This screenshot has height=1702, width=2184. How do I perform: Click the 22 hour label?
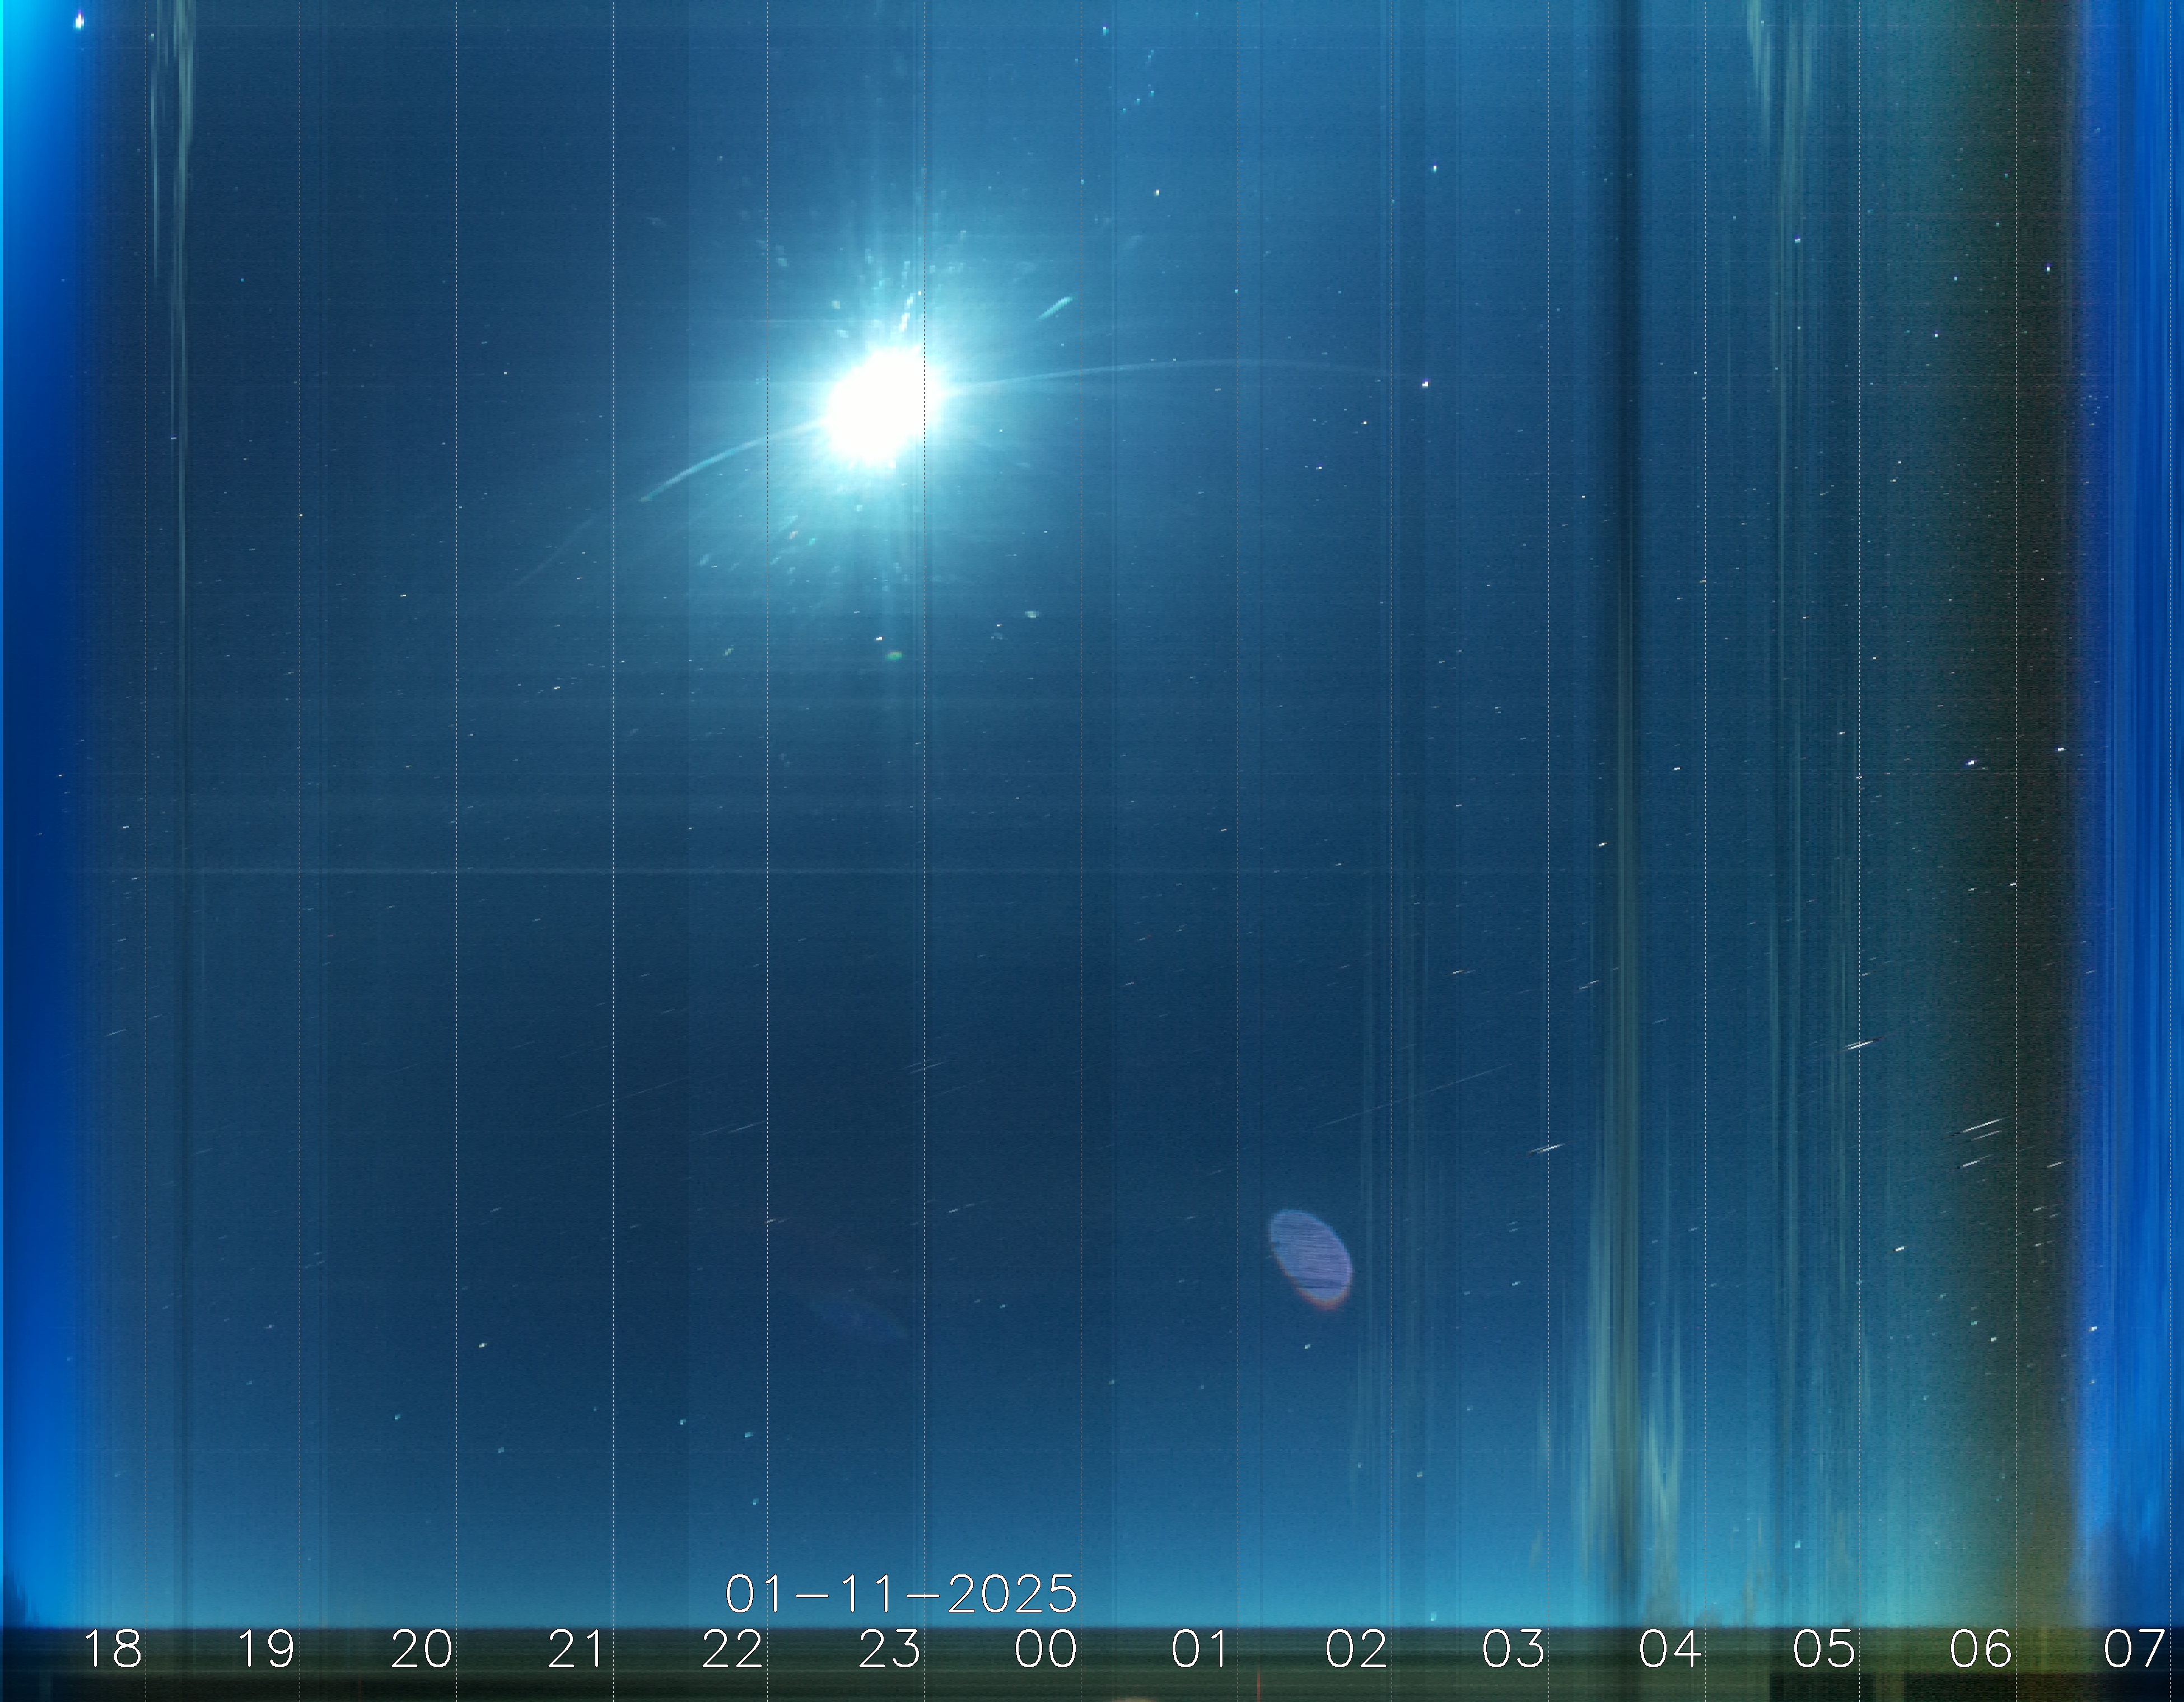(733, 1649)
